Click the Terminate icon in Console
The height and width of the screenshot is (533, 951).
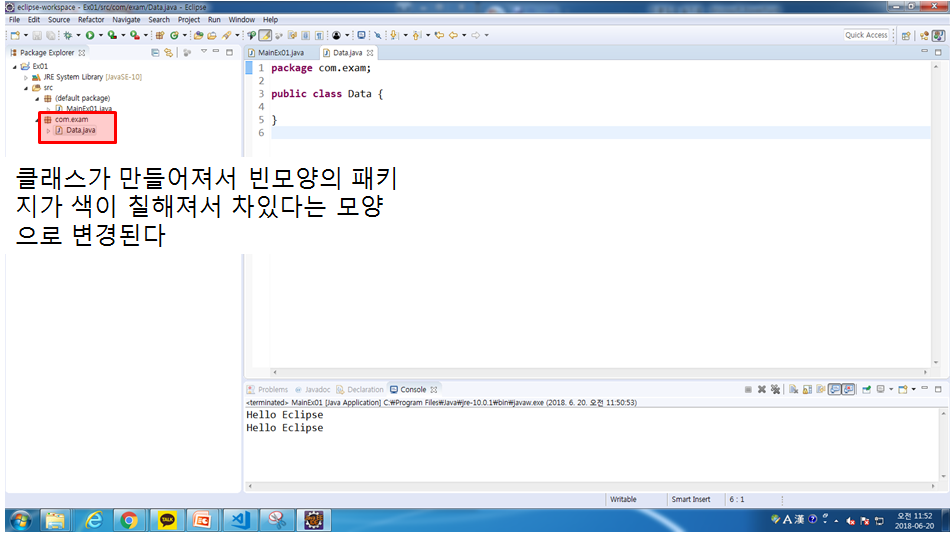point(748,389)
